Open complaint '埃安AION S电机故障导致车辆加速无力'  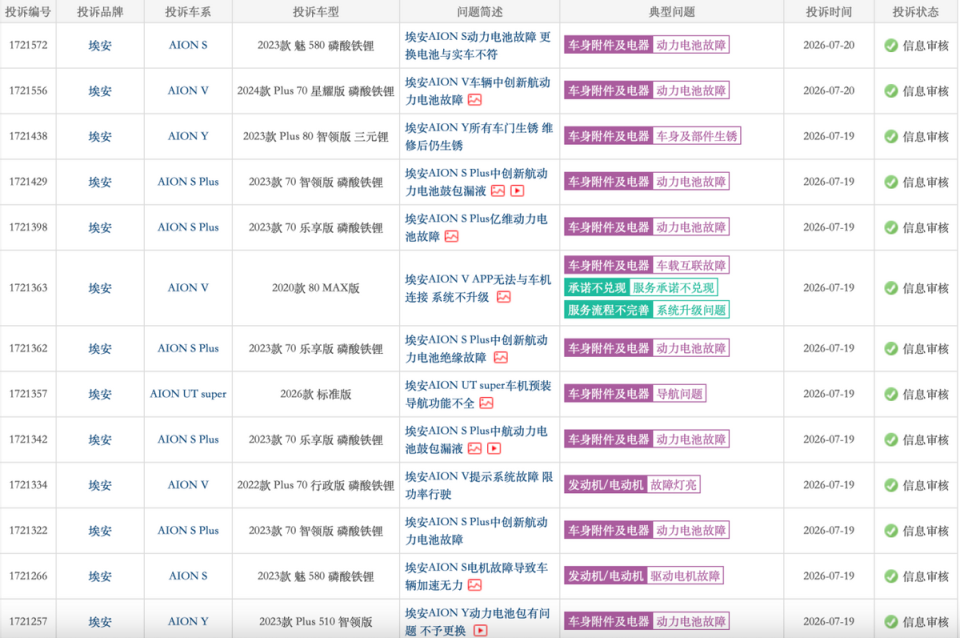[x=476, y=576]
